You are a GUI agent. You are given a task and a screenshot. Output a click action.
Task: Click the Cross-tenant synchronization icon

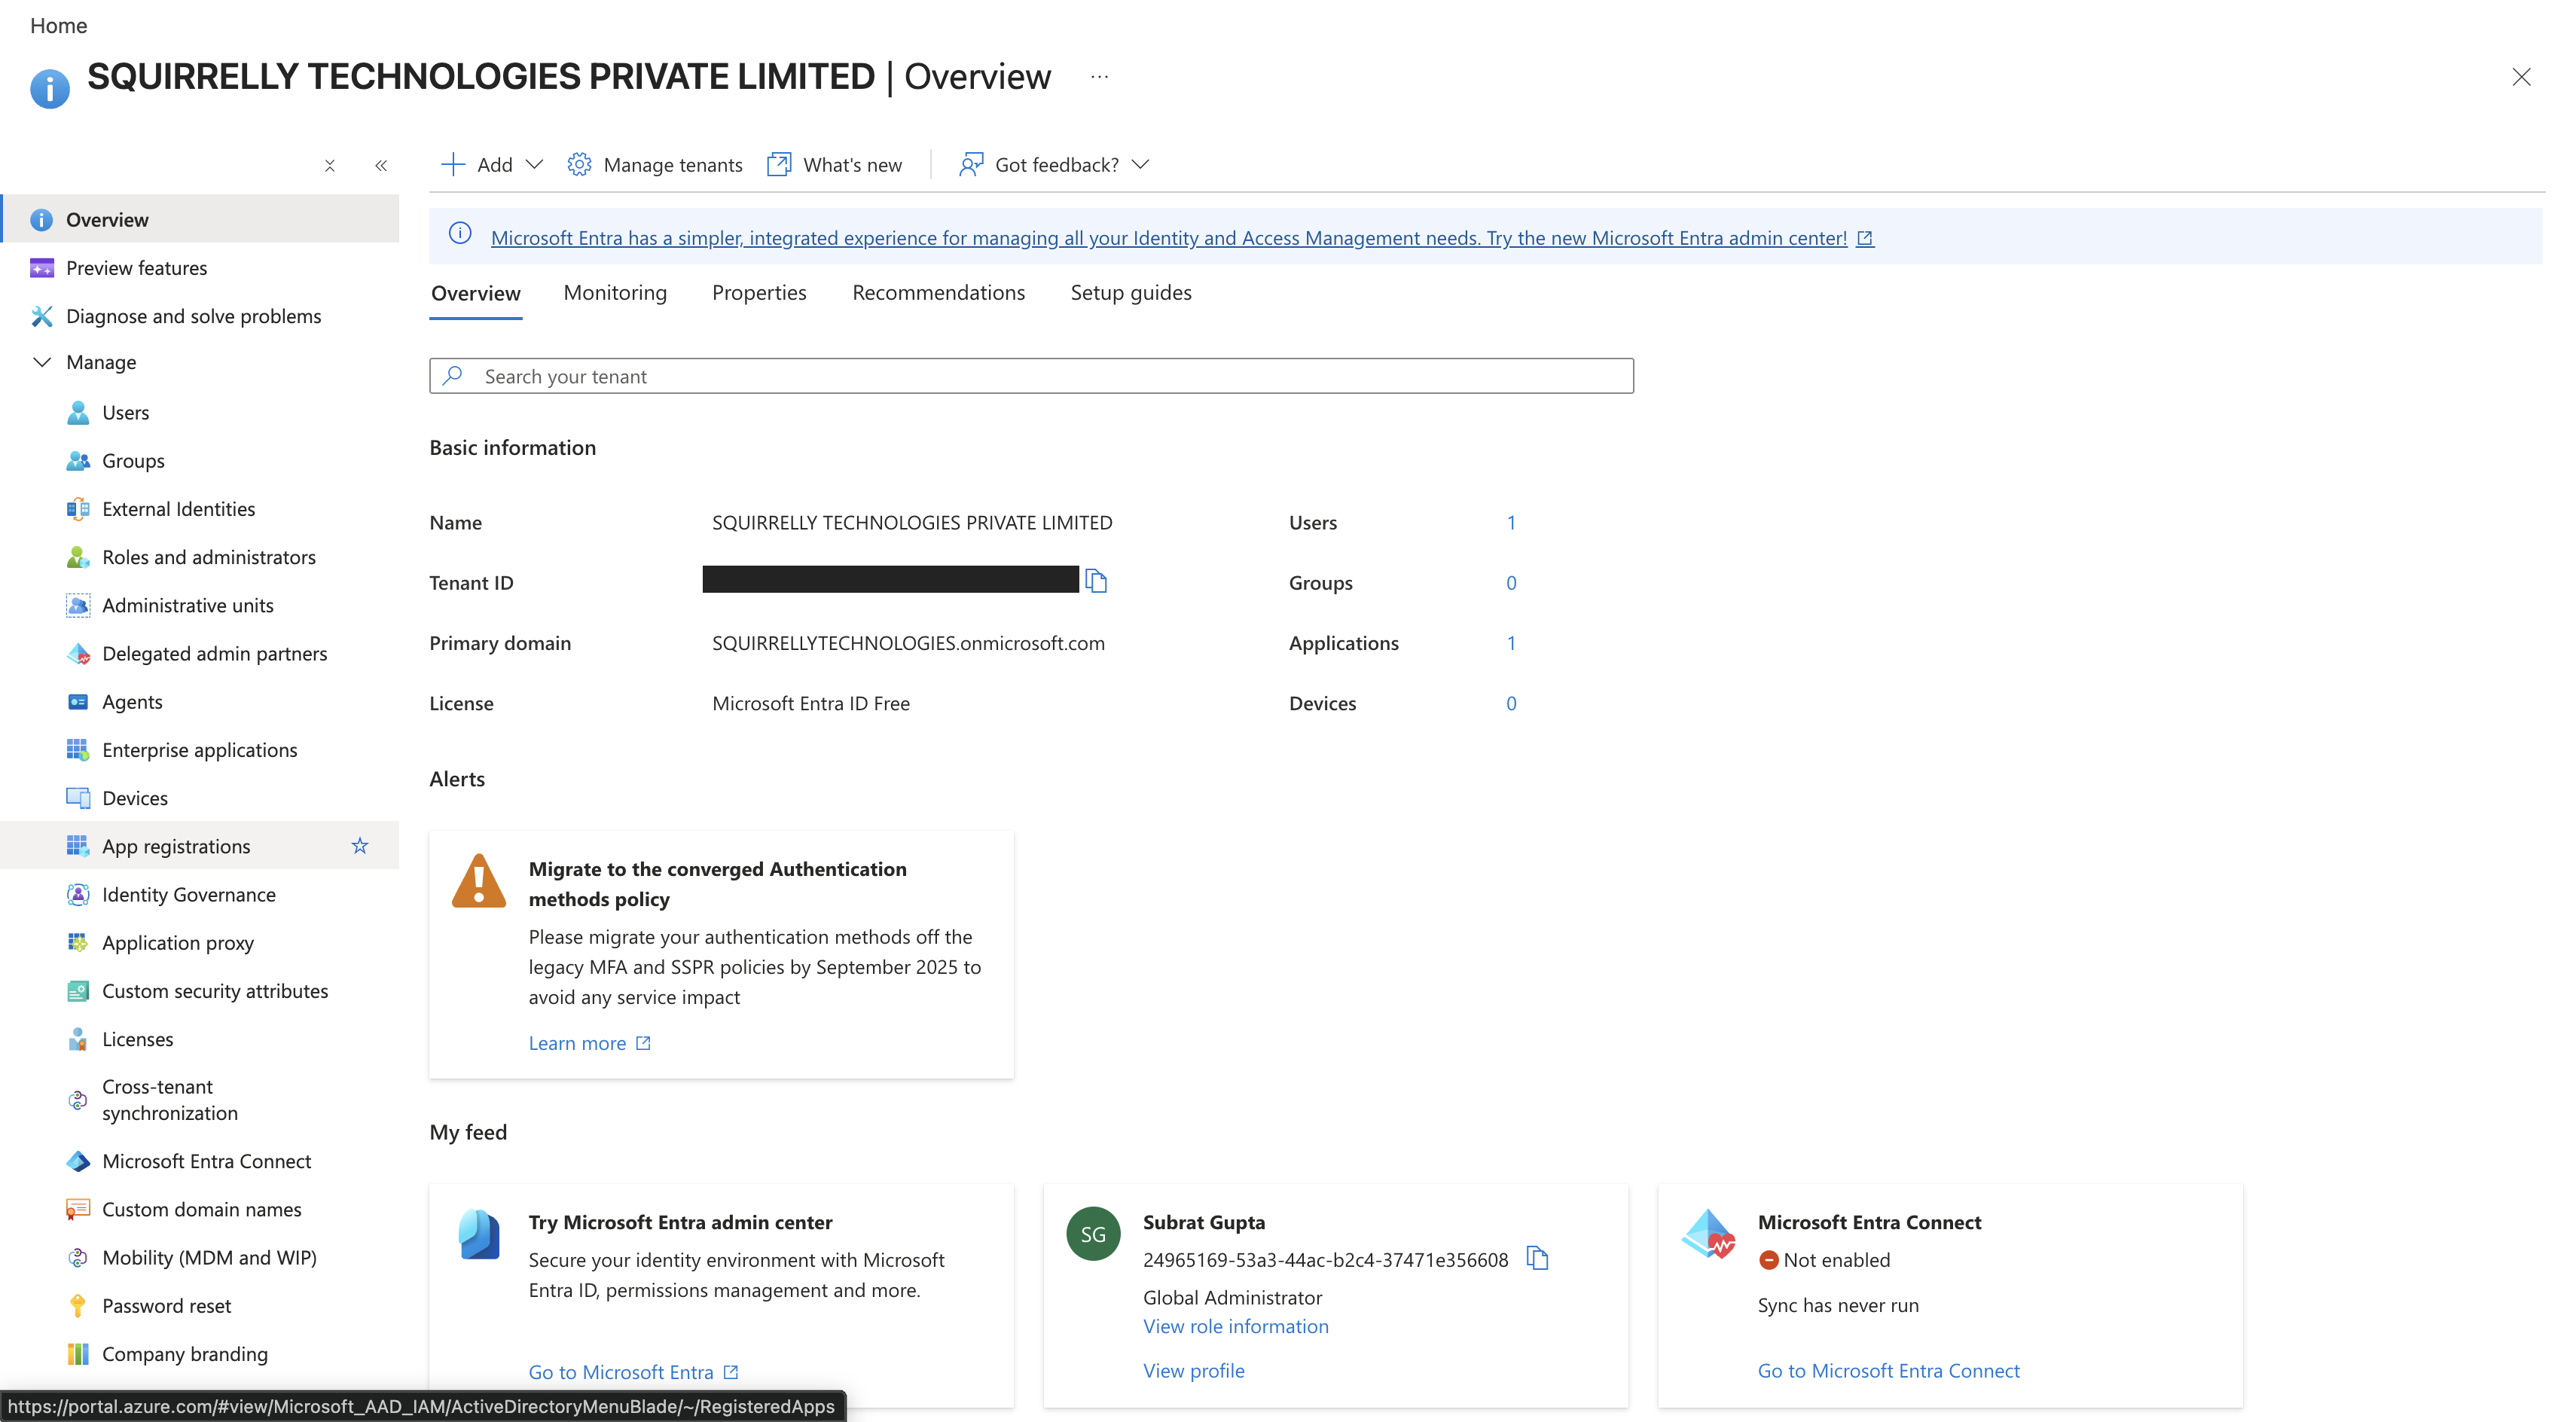(78, 1100)
